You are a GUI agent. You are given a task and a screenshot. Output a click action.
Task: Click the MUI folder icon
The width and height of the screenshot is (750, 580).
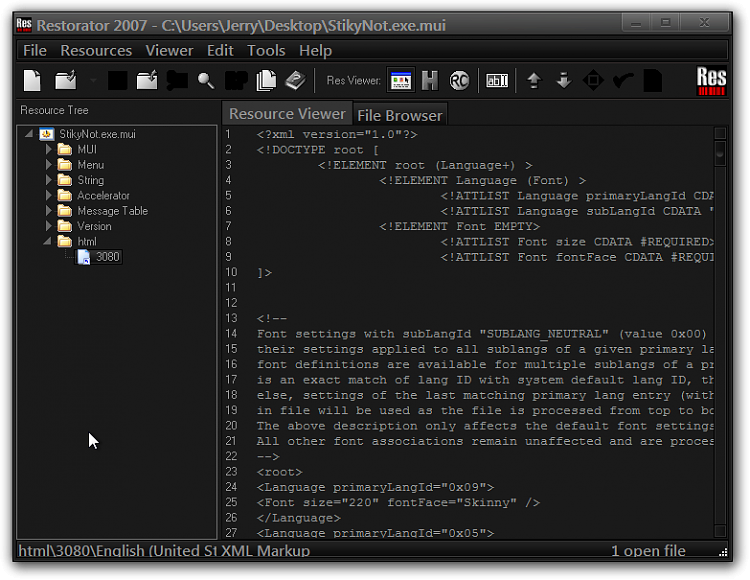click(x=65, y=149)
